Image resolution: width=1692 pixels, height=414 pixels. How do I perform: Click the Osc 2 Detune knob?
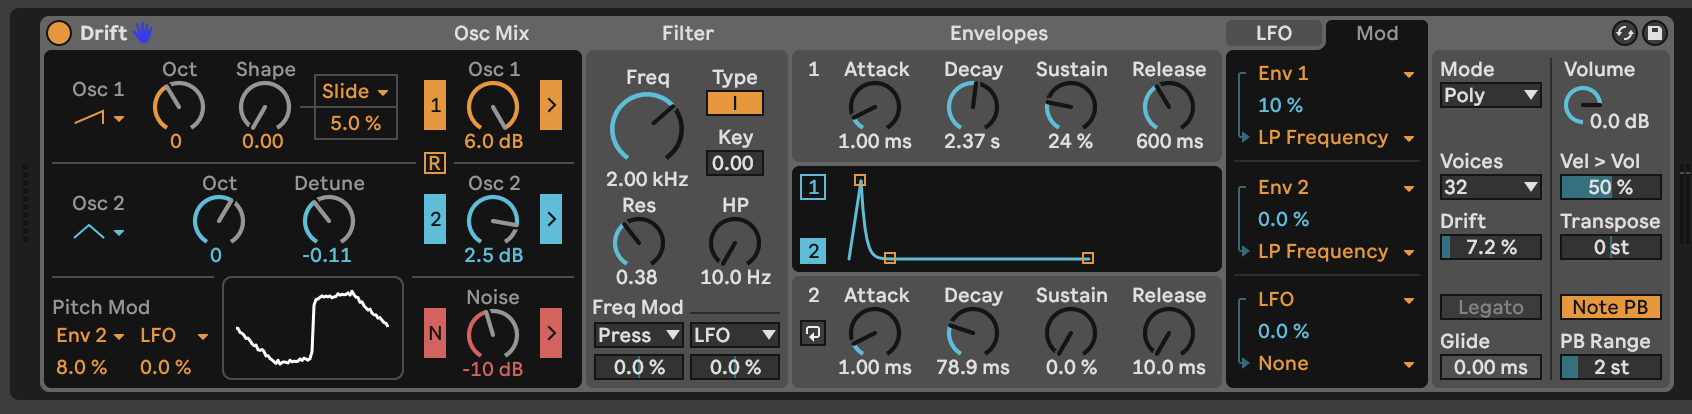click(x=329, y=220)
